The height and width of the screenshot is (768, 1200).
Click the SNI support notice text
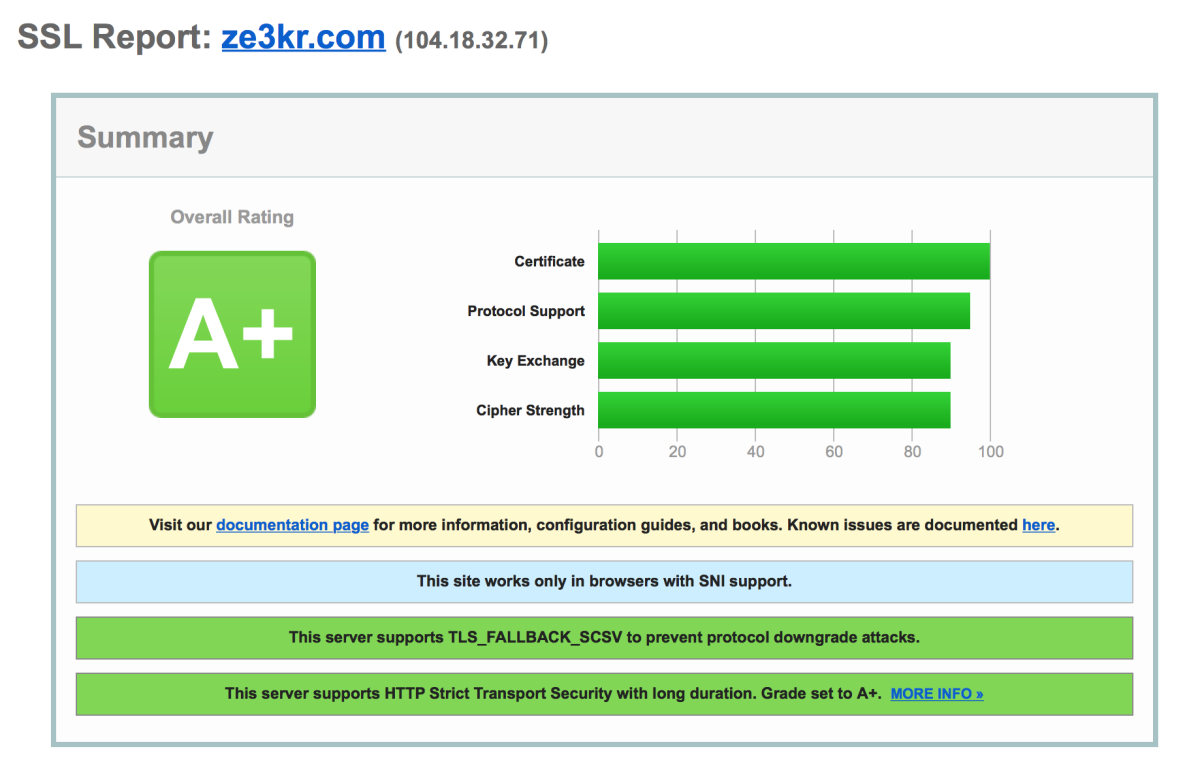coord(604,581)
